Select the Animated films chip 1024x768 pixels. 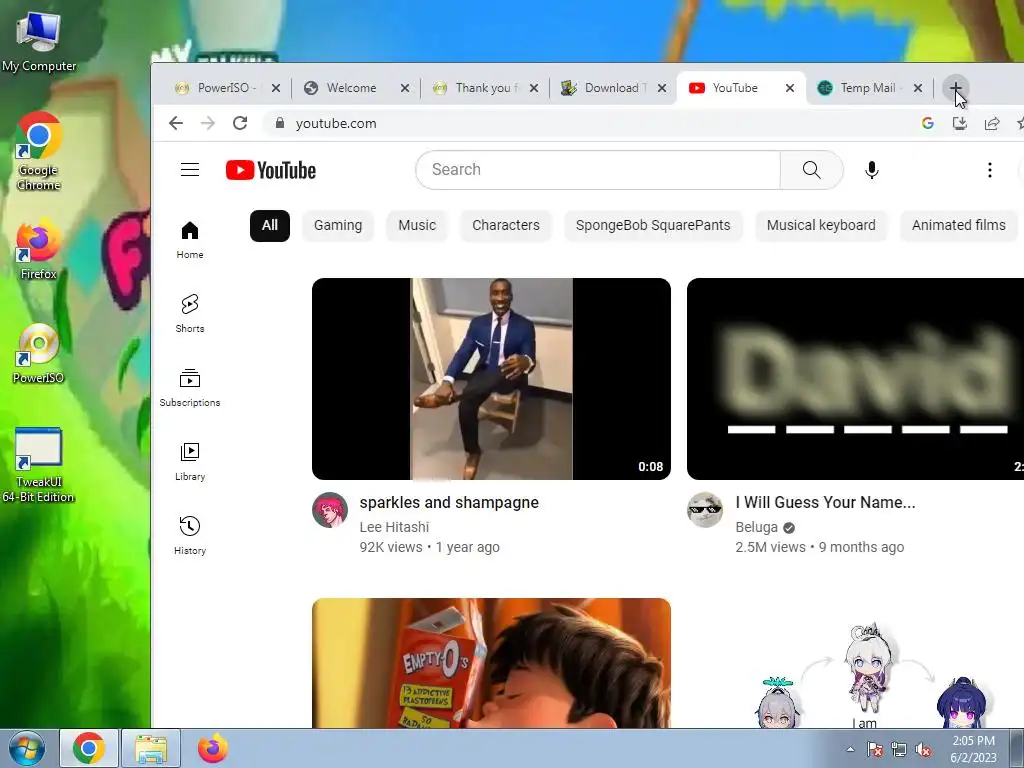958,225
